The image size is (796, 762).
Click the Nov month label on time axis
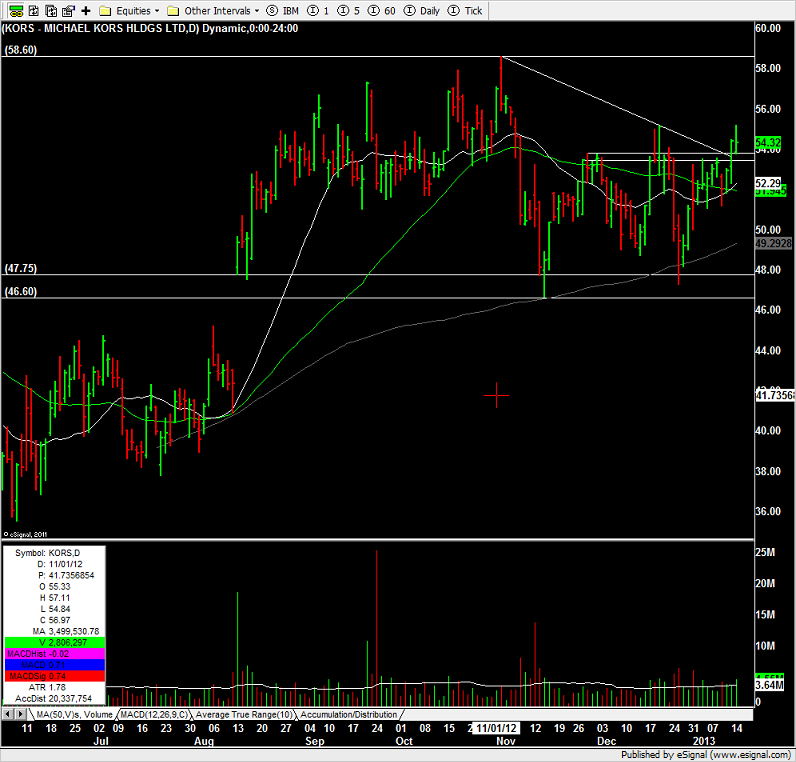[506, 741]
